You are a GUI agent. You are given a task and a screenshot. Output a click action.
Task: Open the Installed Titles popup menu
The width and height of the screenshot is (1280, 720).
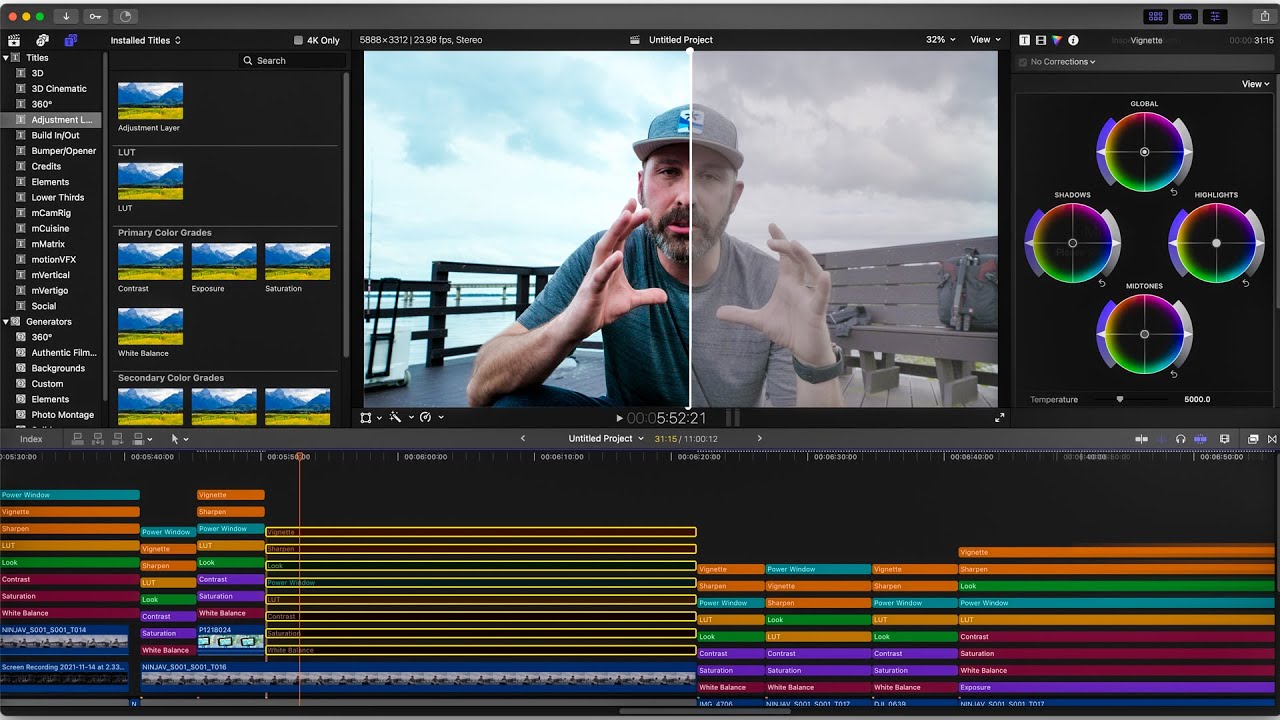click(146, 40)
